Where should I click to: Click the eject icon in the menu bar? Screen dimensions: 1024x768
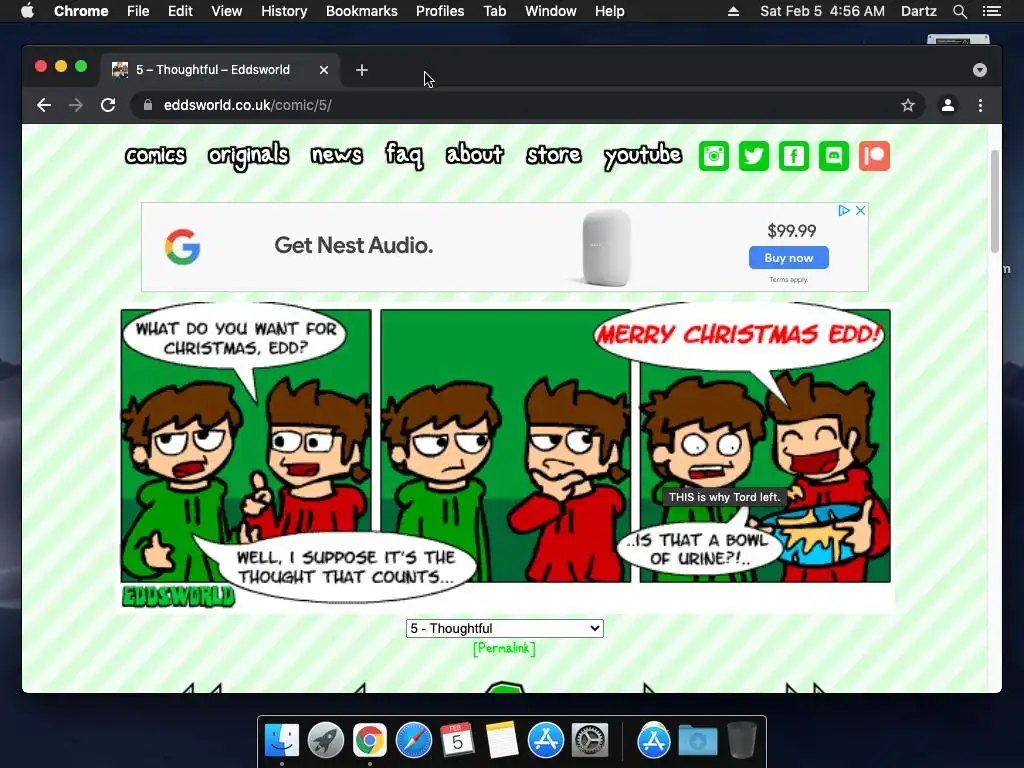point(733,11)
